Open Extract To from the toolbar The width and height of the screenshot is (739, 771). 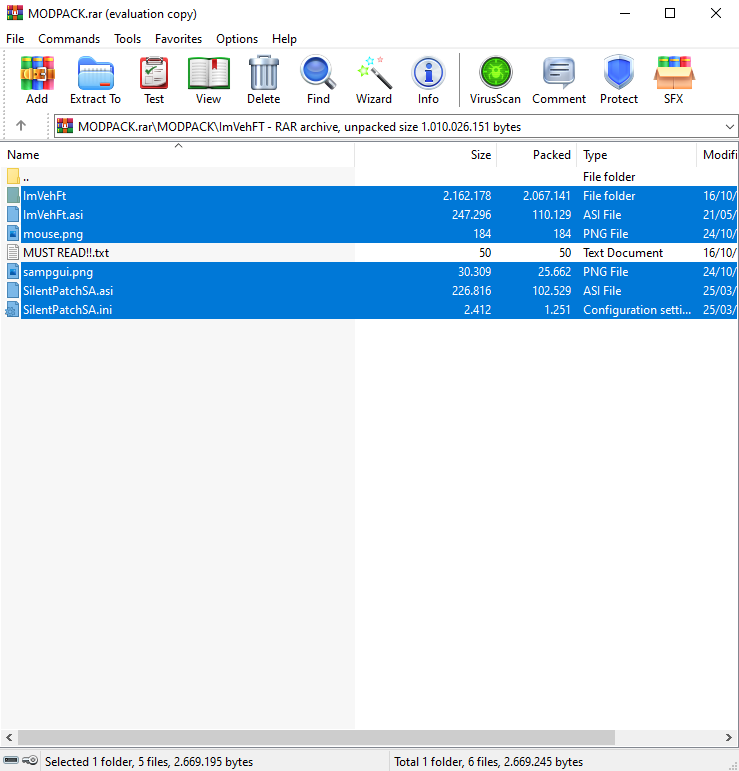click(95, 73)
